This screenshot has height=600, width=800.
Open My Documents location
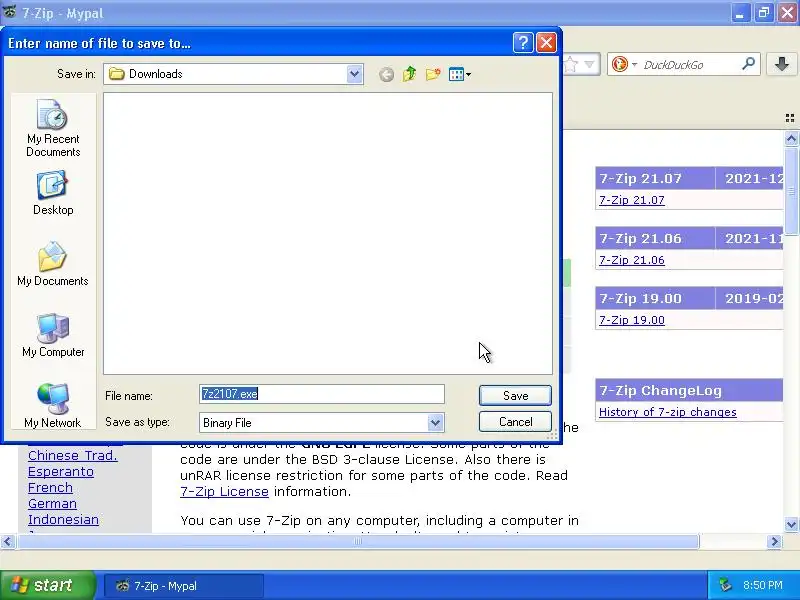[x=53, y=264]
